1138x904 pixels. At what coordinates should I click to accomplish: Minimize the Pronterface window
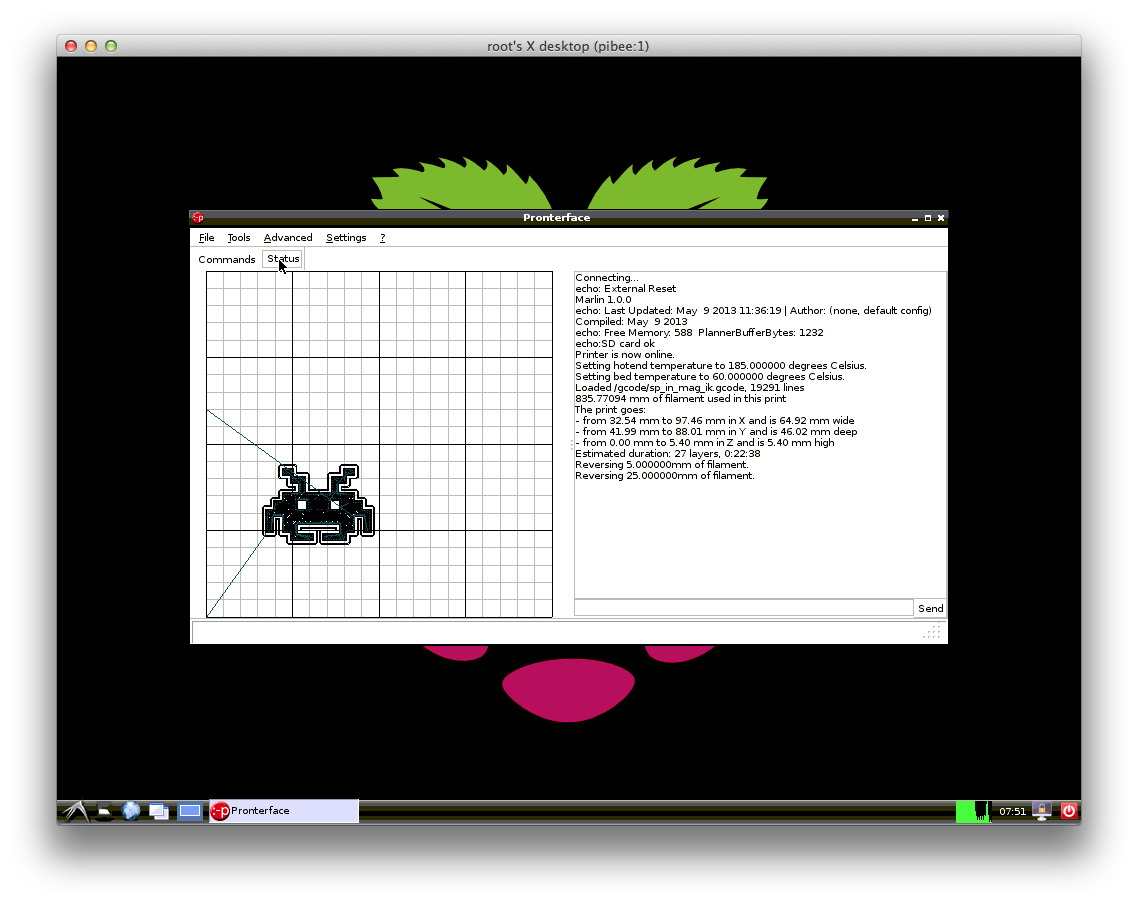914,218
